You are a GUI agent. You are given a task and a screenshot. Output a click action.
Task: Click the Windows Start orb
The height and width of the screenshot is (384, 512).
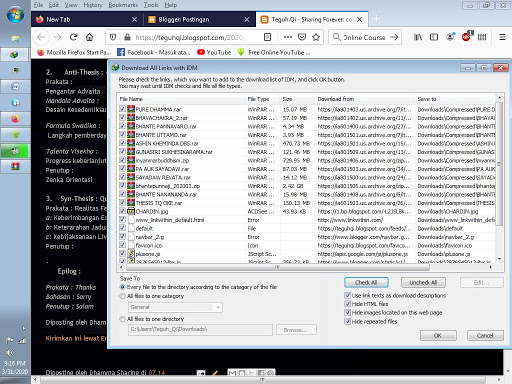pos(15,15)
